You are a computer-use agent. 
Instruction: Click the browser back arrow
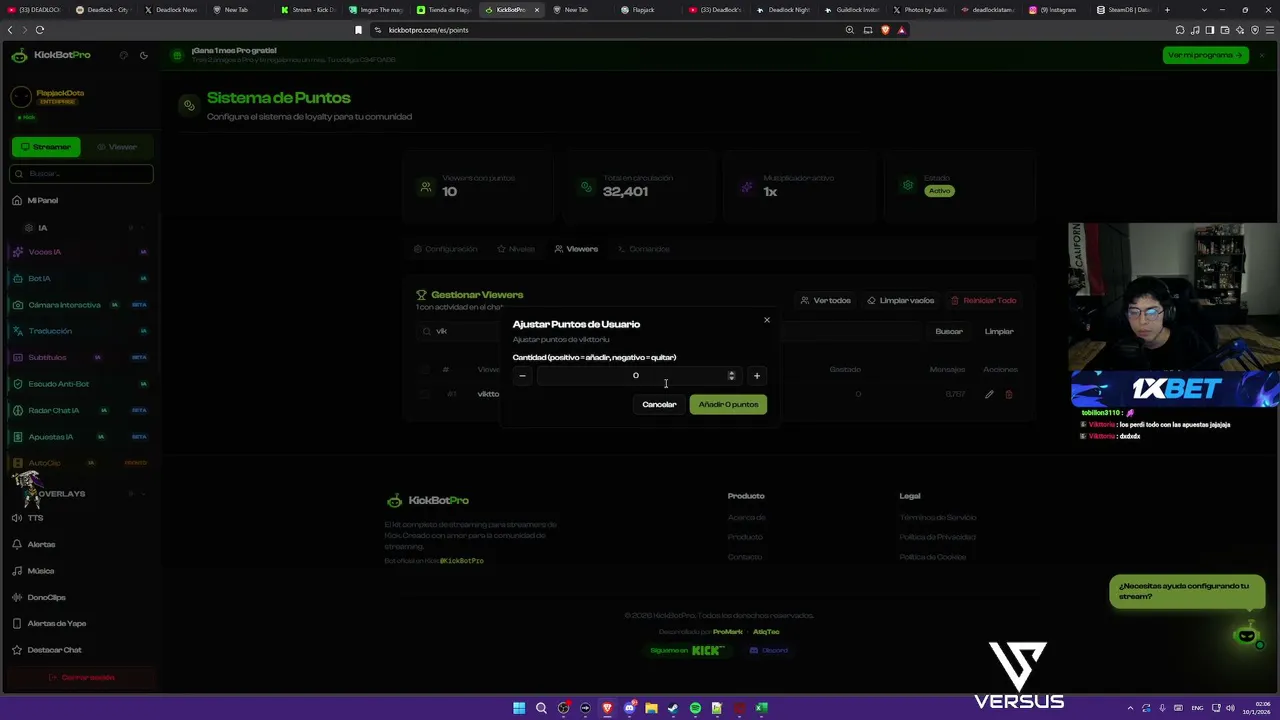click(11, 30)
